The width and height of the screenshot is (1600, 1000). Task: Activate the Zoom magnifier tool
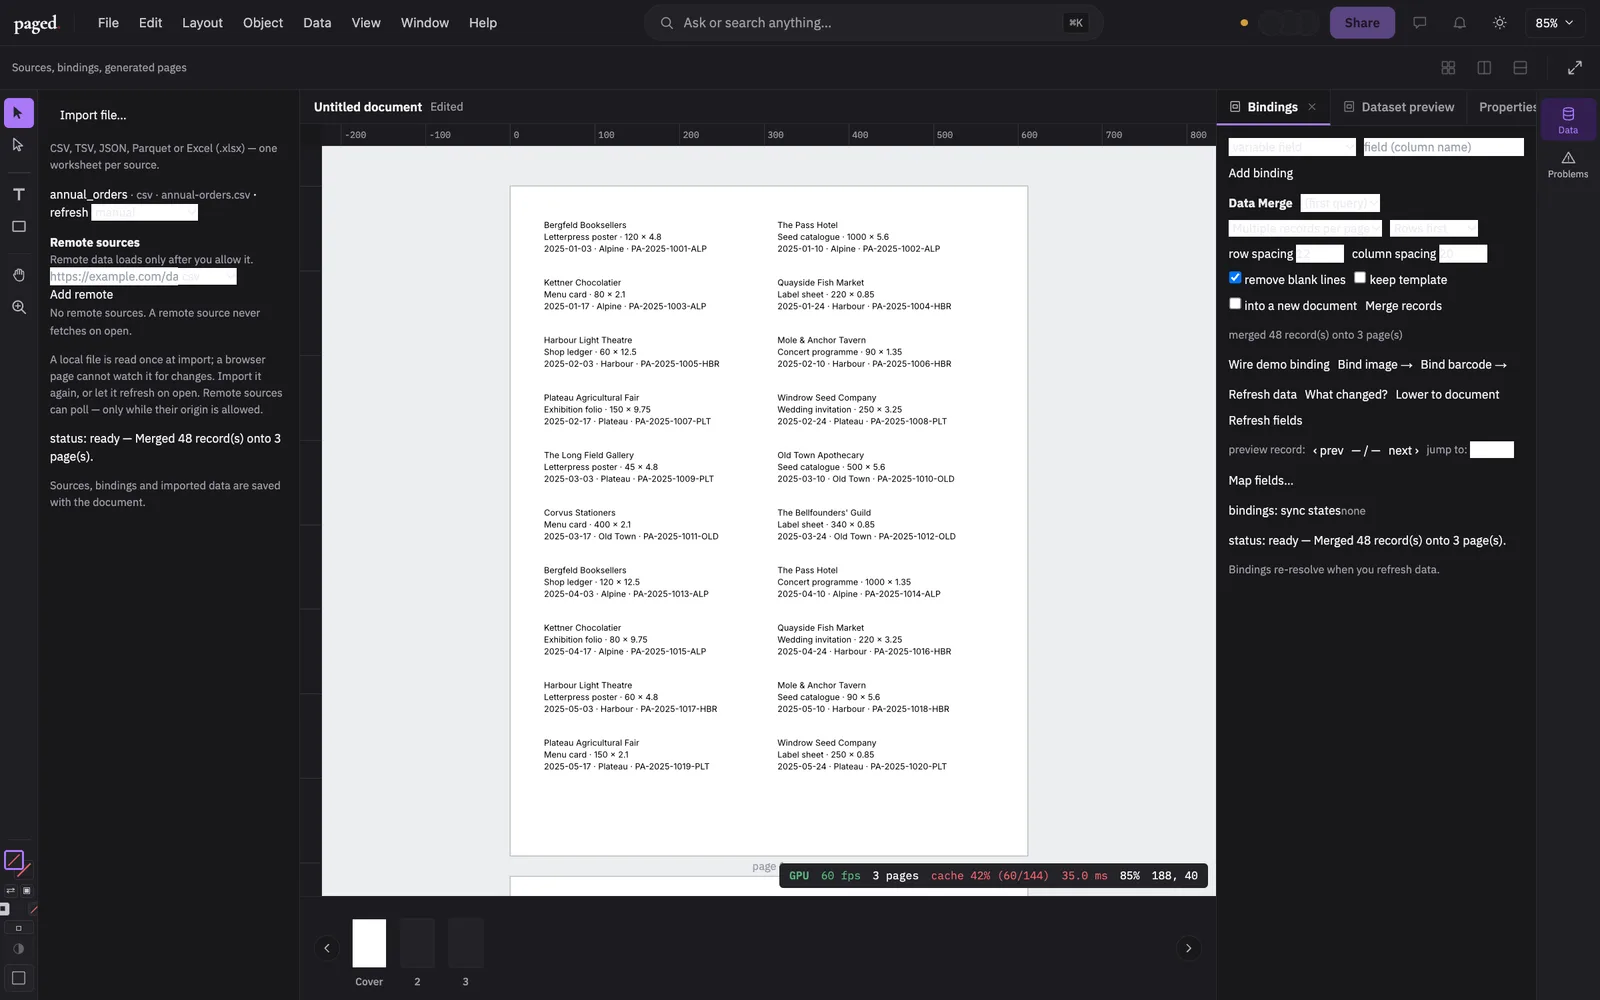pos(19,308)
